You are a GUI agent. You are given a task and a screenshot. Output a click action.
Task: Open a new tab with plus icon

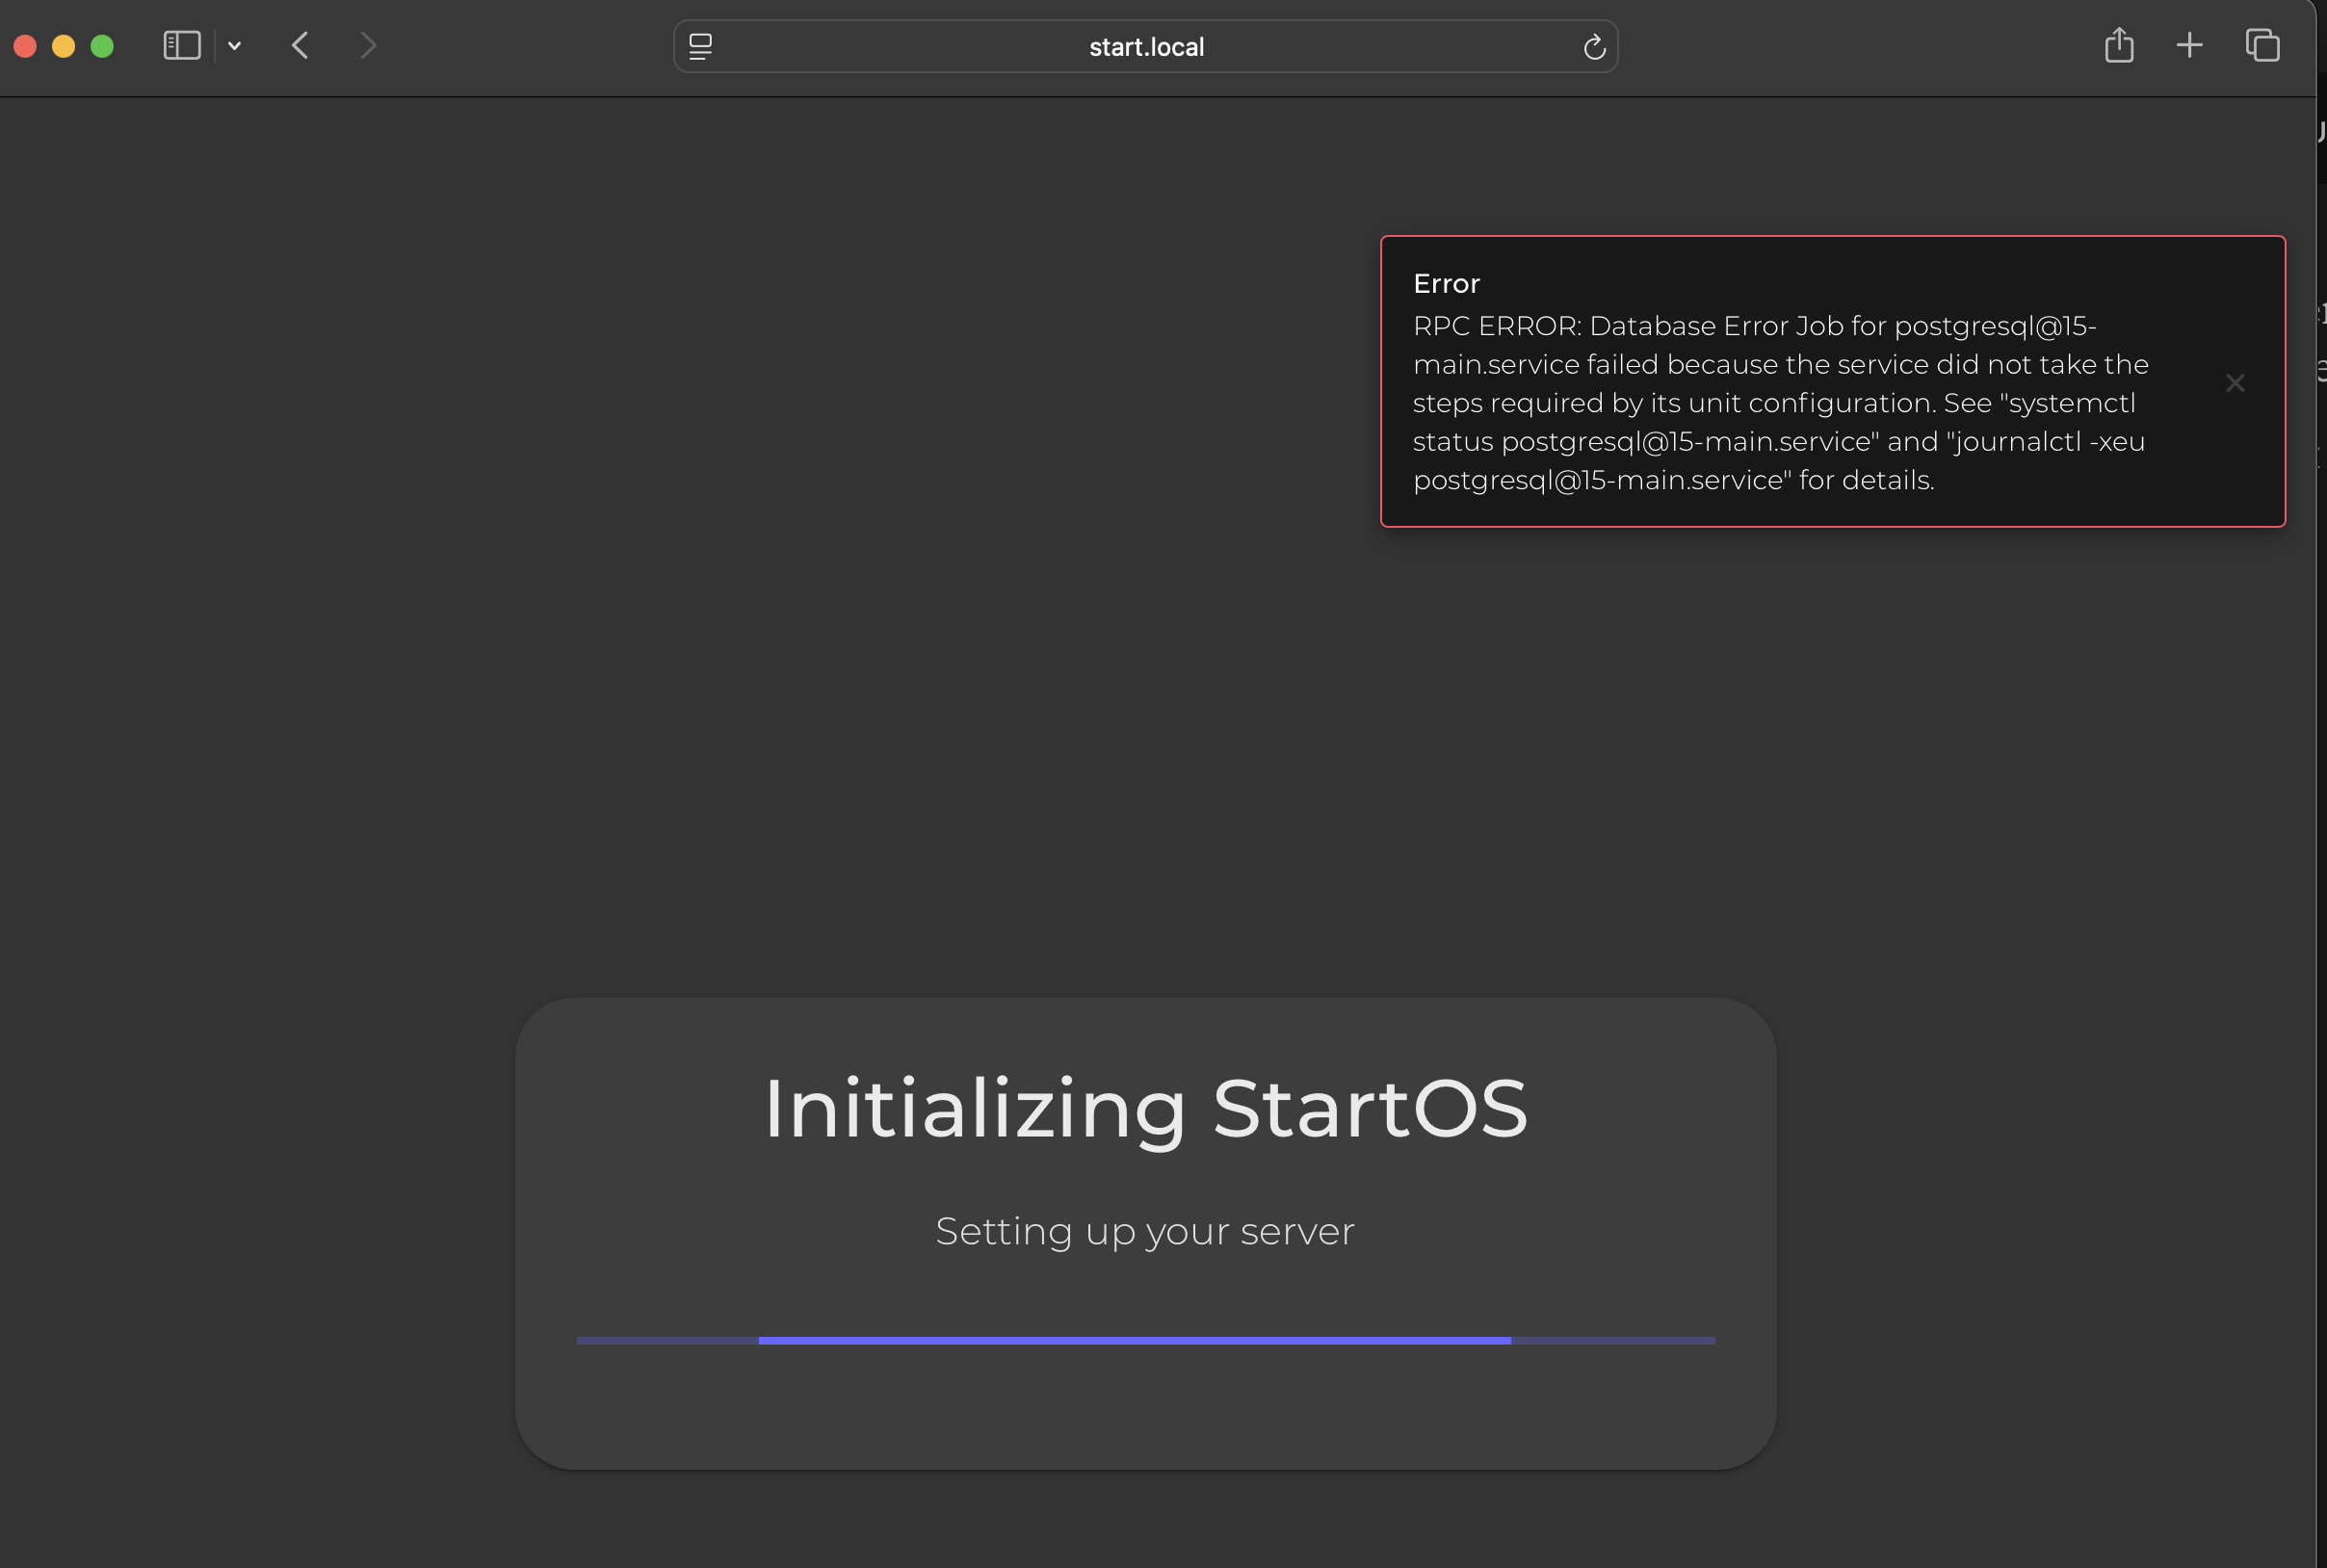pyautogui.click(x=2189, y=46)
